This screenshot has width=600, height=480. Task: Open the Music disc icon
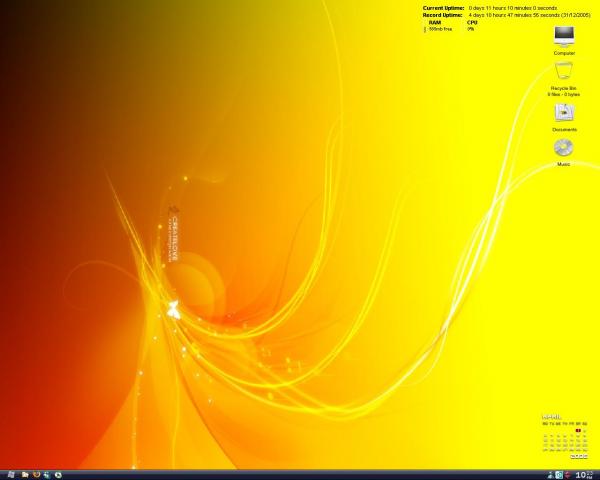pyautogui.click(x=564, y=148)
